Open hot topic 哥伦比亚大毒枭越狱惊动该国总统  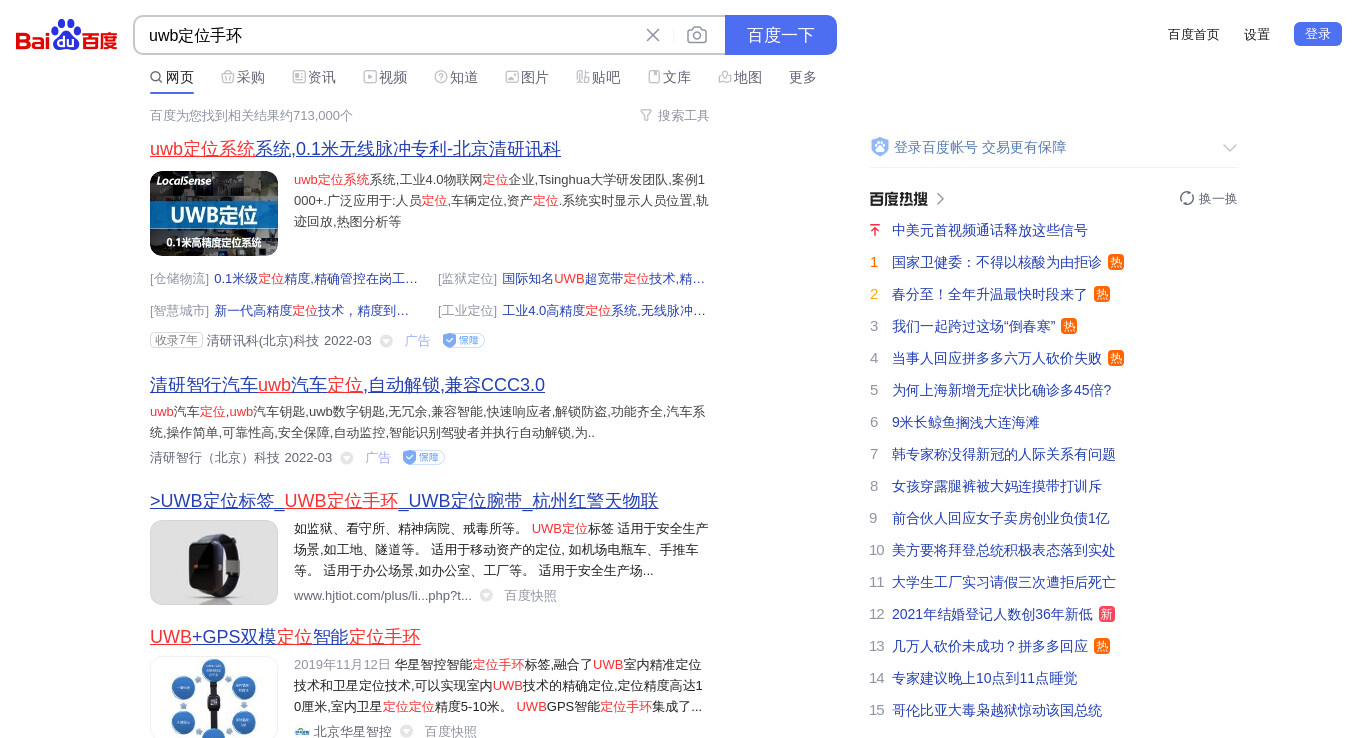997,710
